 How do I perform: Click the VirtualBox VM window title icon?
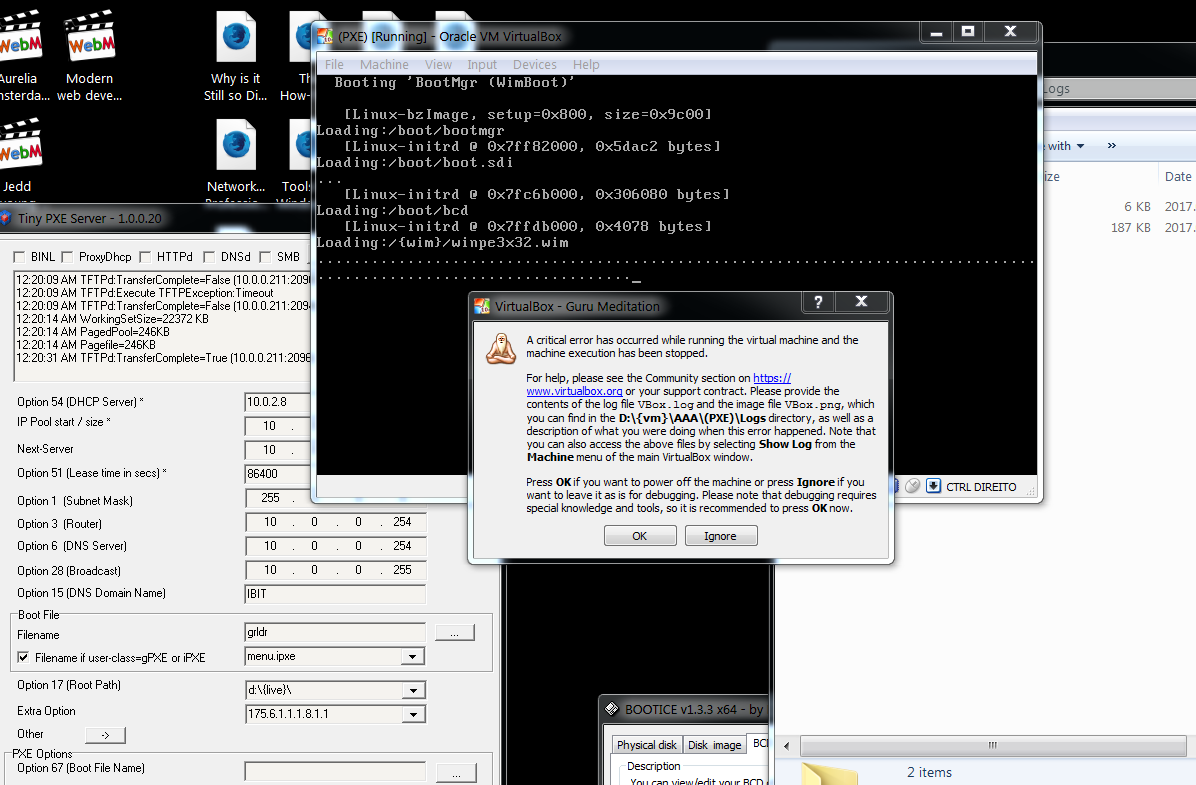pyautogui.click(x=325, y=36)
